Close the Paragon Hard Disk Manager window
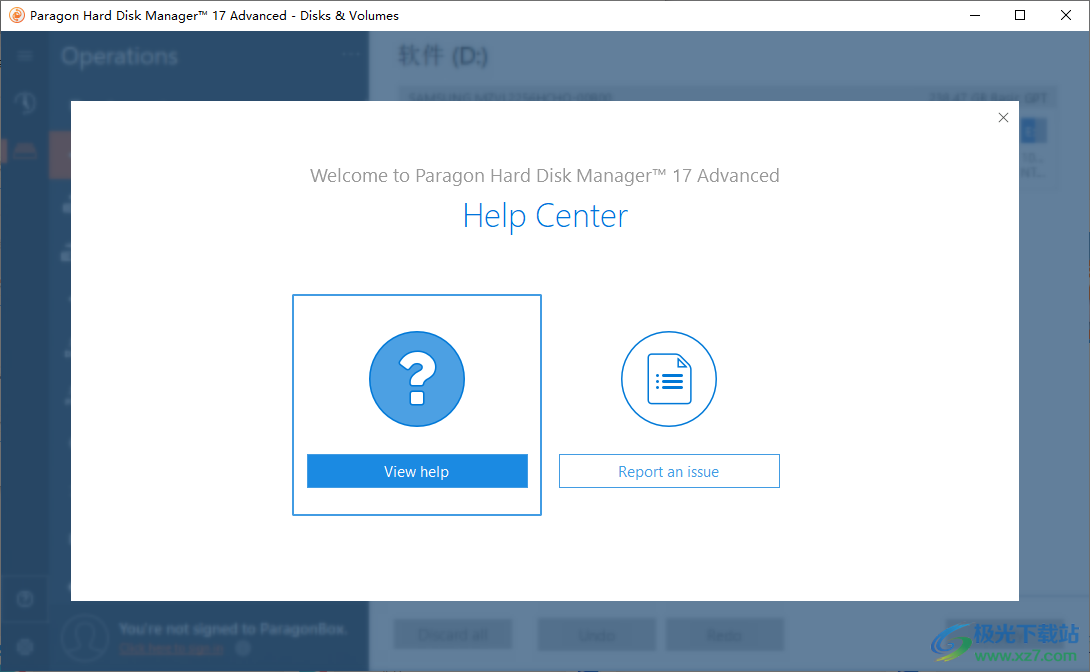Viewport: 1090px width, 672px height. click(1066, 15)
